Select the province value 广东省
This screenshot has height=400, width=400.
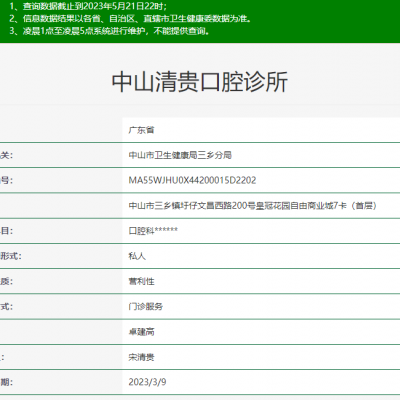(141, 130)
